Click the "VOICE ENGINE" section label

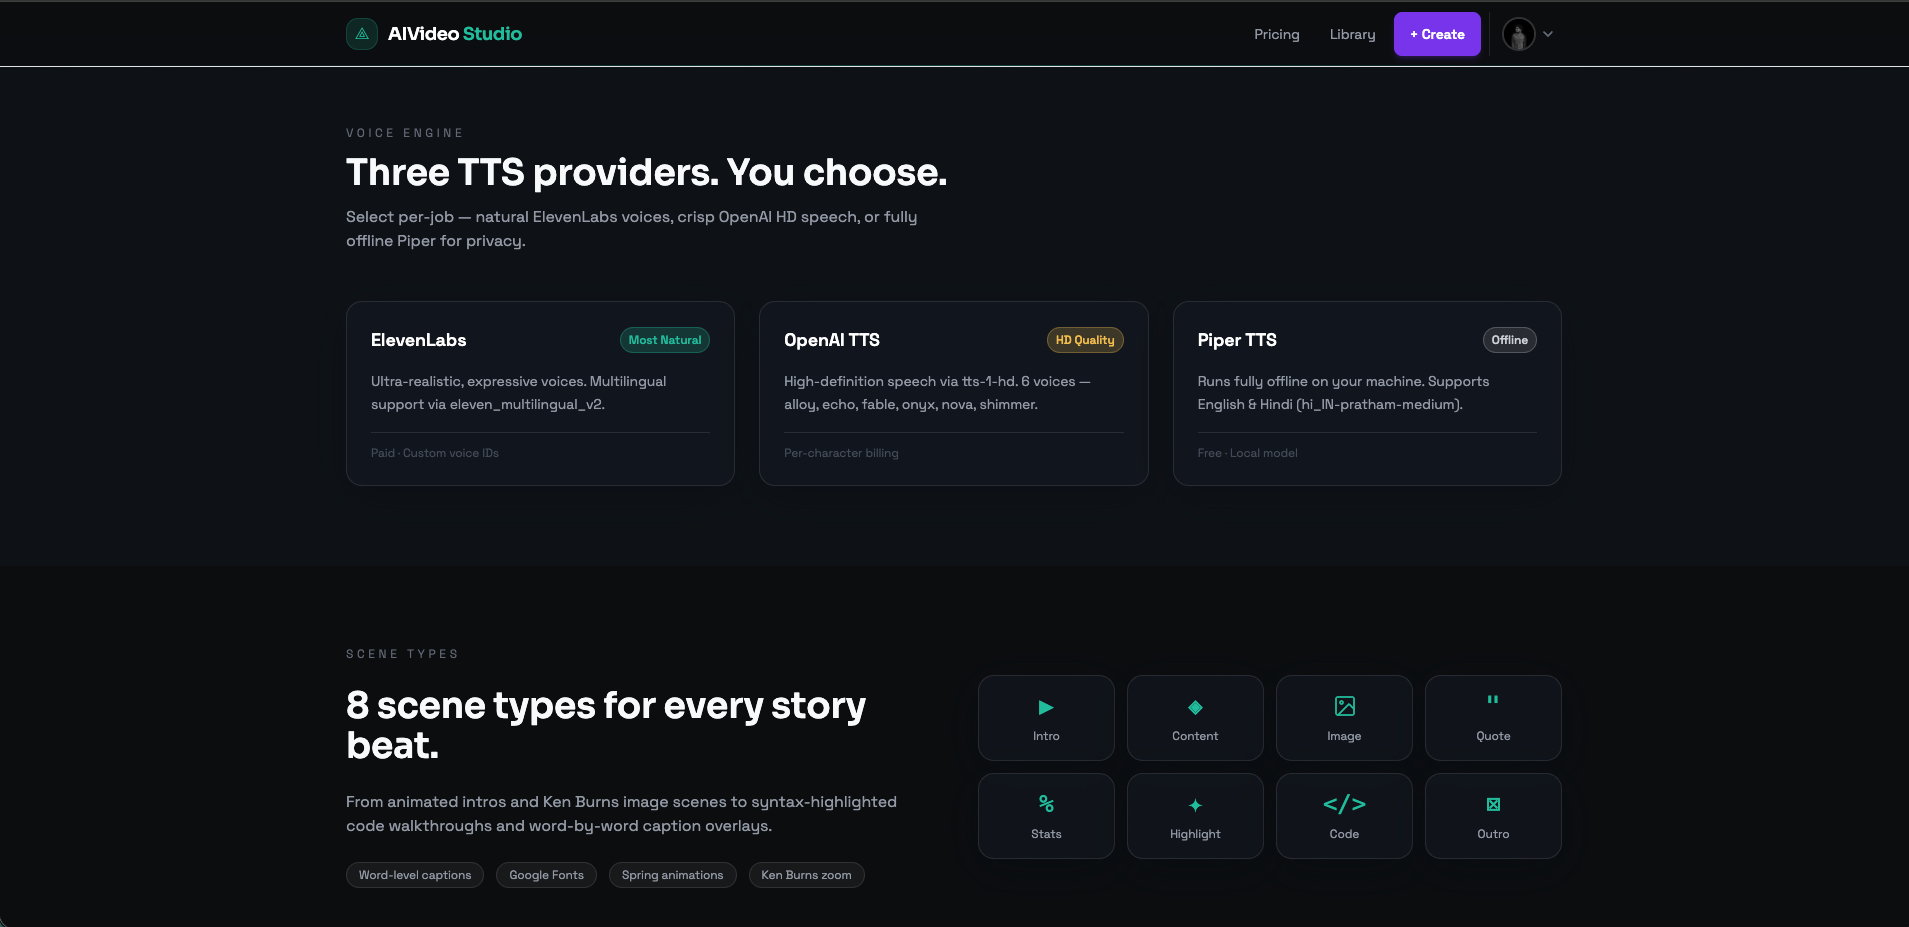click(405, 133)
